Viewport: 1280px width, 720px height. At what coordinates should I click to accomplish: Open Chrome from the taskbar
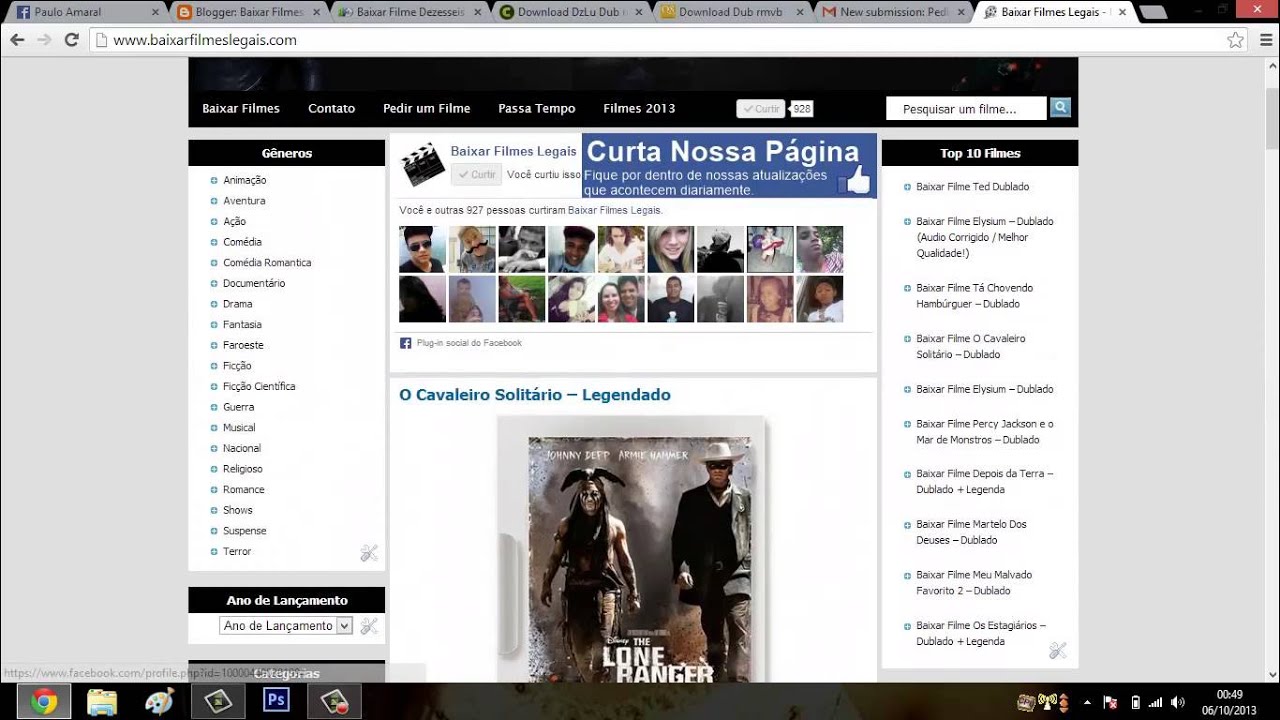click(x=43, y=702)
